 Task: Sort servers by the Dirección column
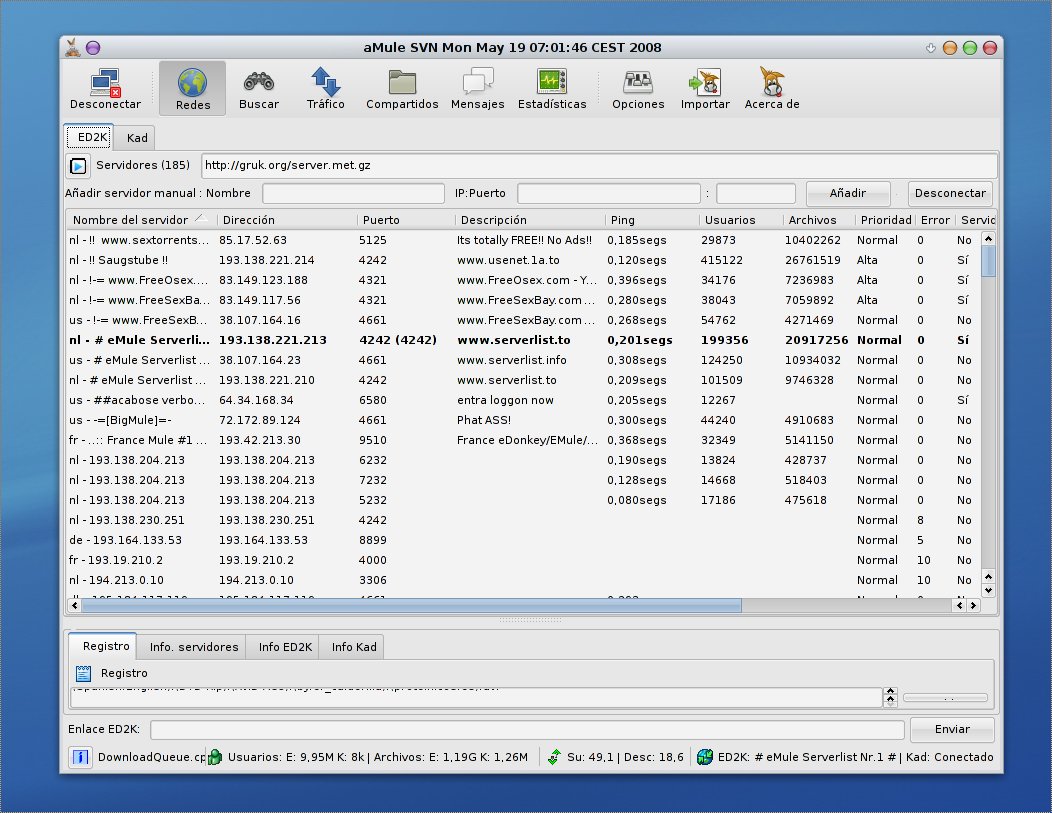[x=286, y=220]
